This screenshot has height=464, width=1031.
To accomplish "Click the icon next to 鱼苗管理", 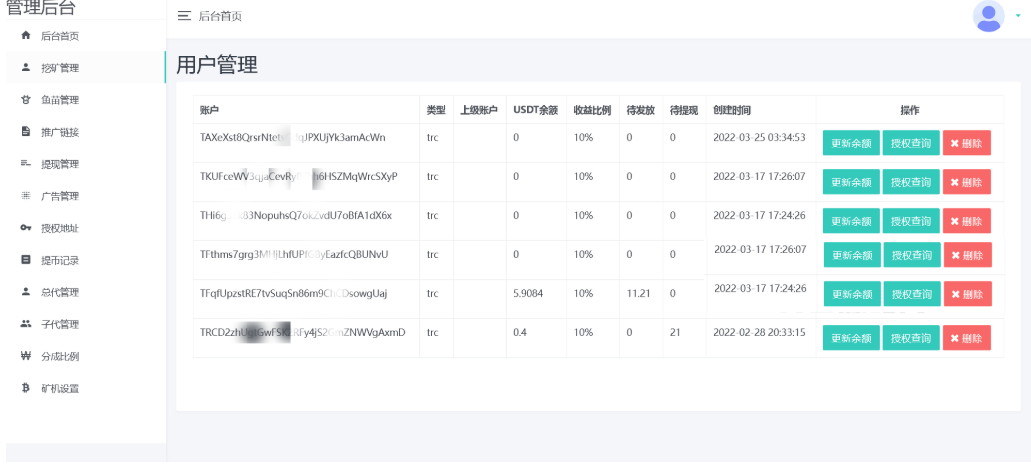I will 26,100.
